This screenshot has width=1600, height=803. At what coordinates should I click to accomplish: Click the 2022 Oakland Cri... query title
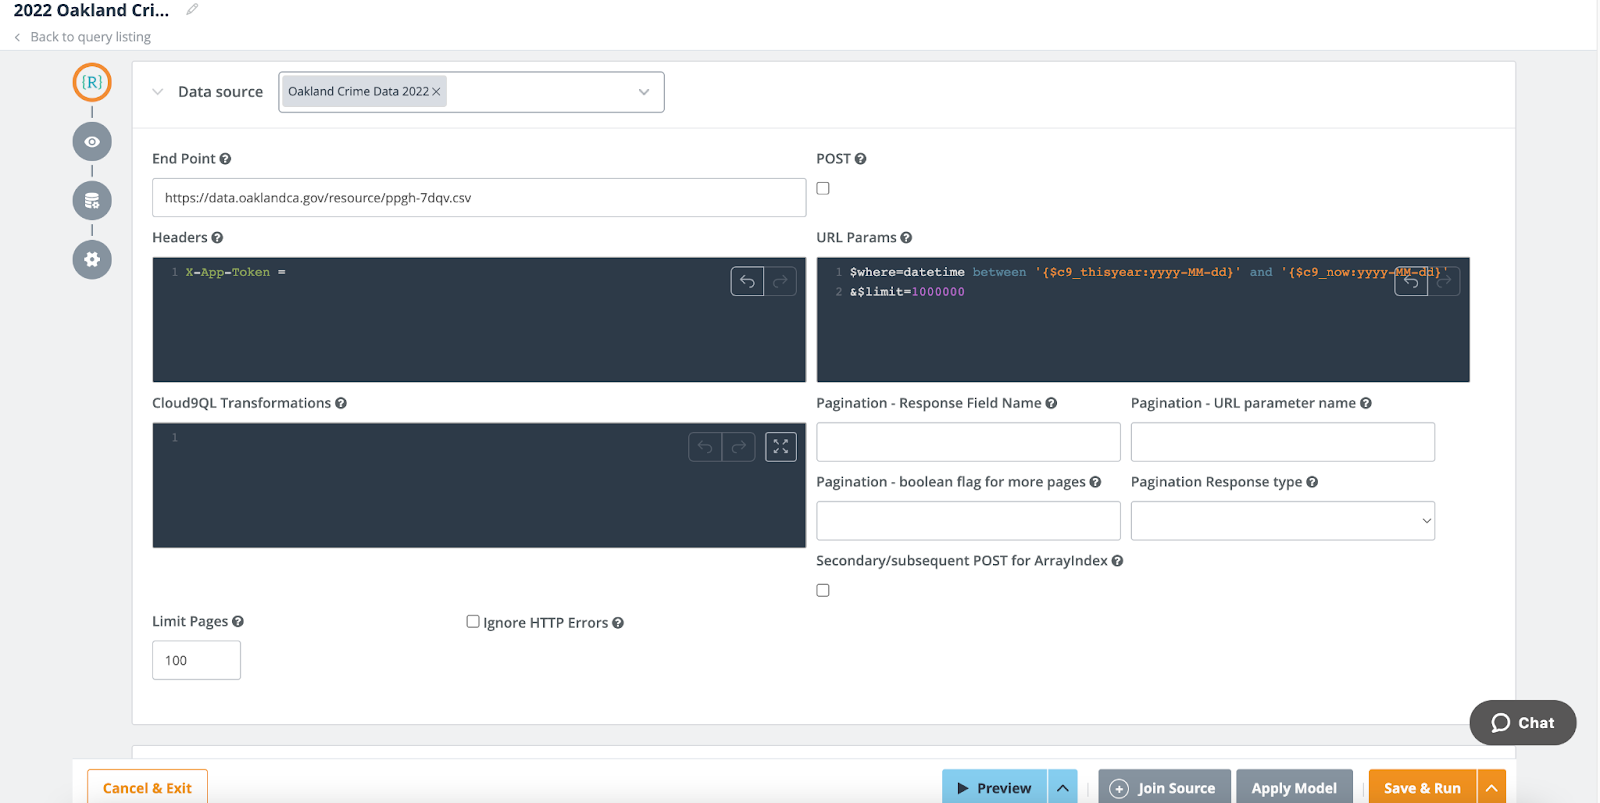[x=91, y=10]
